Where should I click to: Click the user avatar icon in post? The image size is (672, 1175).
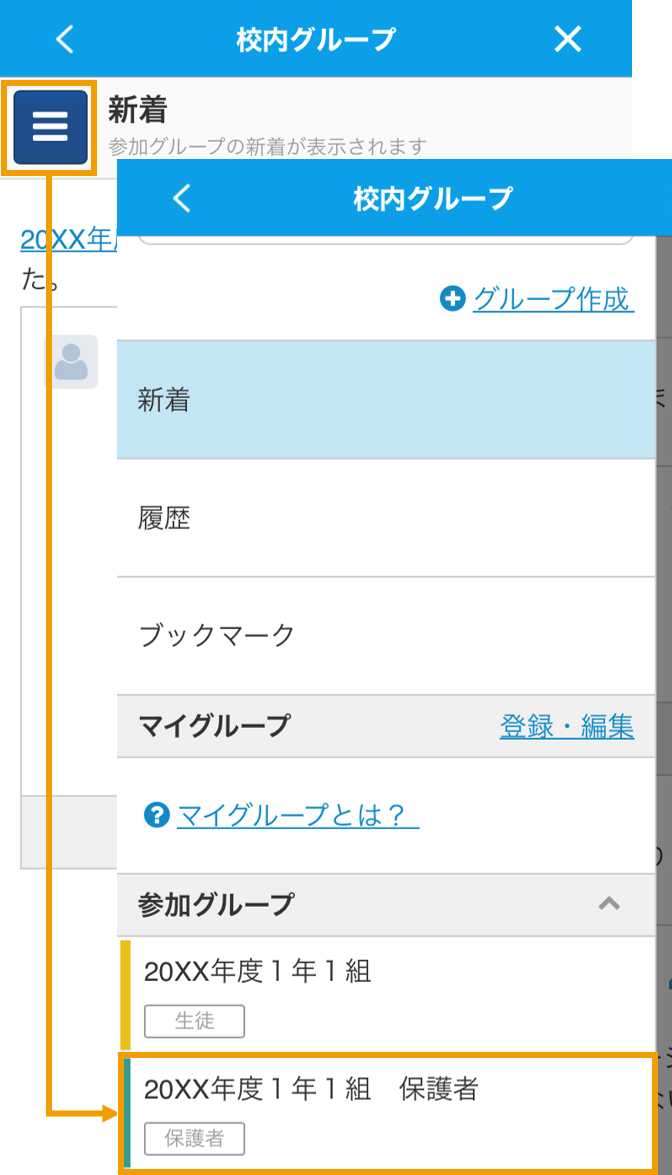tap(71, 361)
